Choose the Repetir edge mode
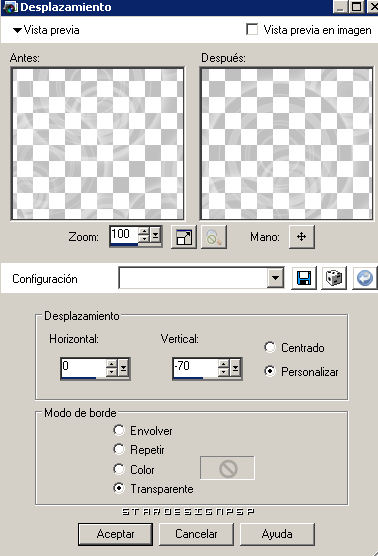Screen dimensions: 378x556 click(x=119, y=449)
